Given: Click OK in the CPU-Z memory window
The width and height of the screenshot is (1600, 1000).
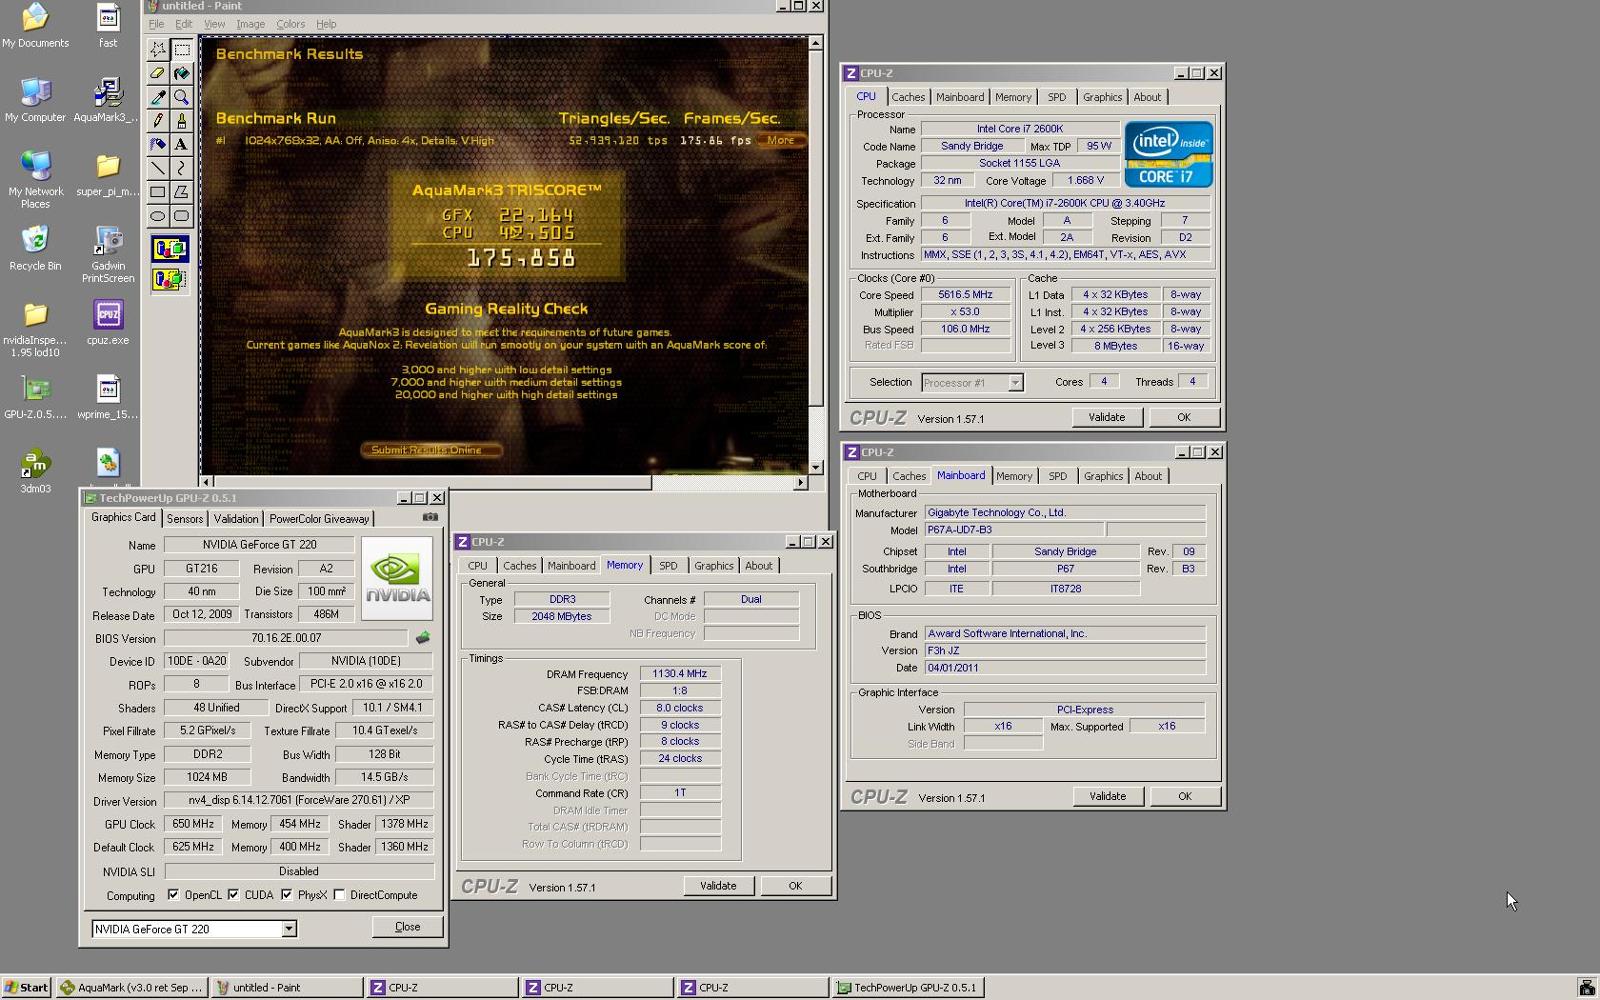Looking at the screenshot, I should tap(795, 886).
